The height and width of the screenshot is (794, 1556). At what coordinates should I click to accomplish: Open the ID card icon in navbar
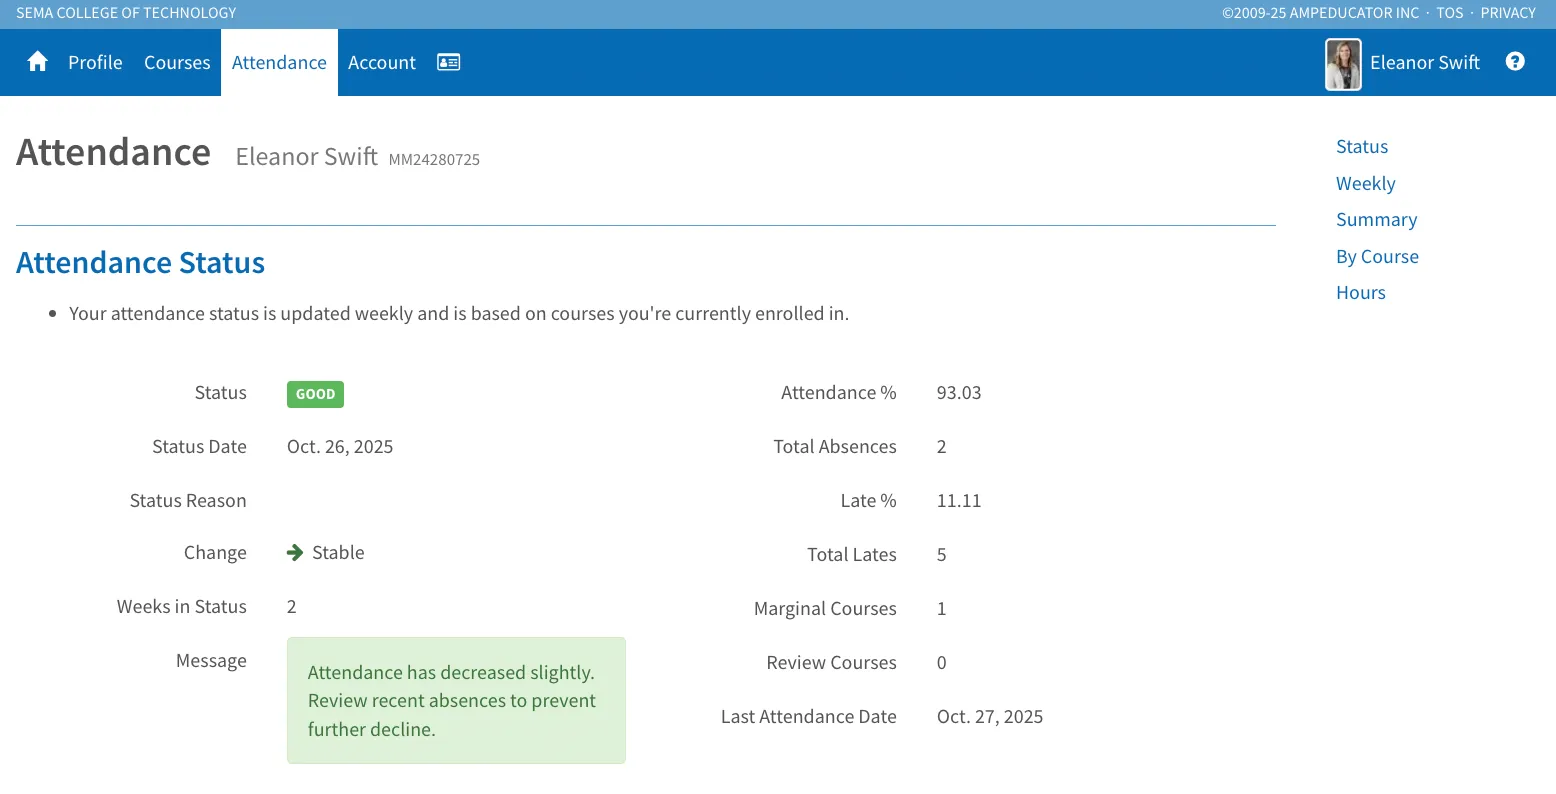tap(449, 62)
